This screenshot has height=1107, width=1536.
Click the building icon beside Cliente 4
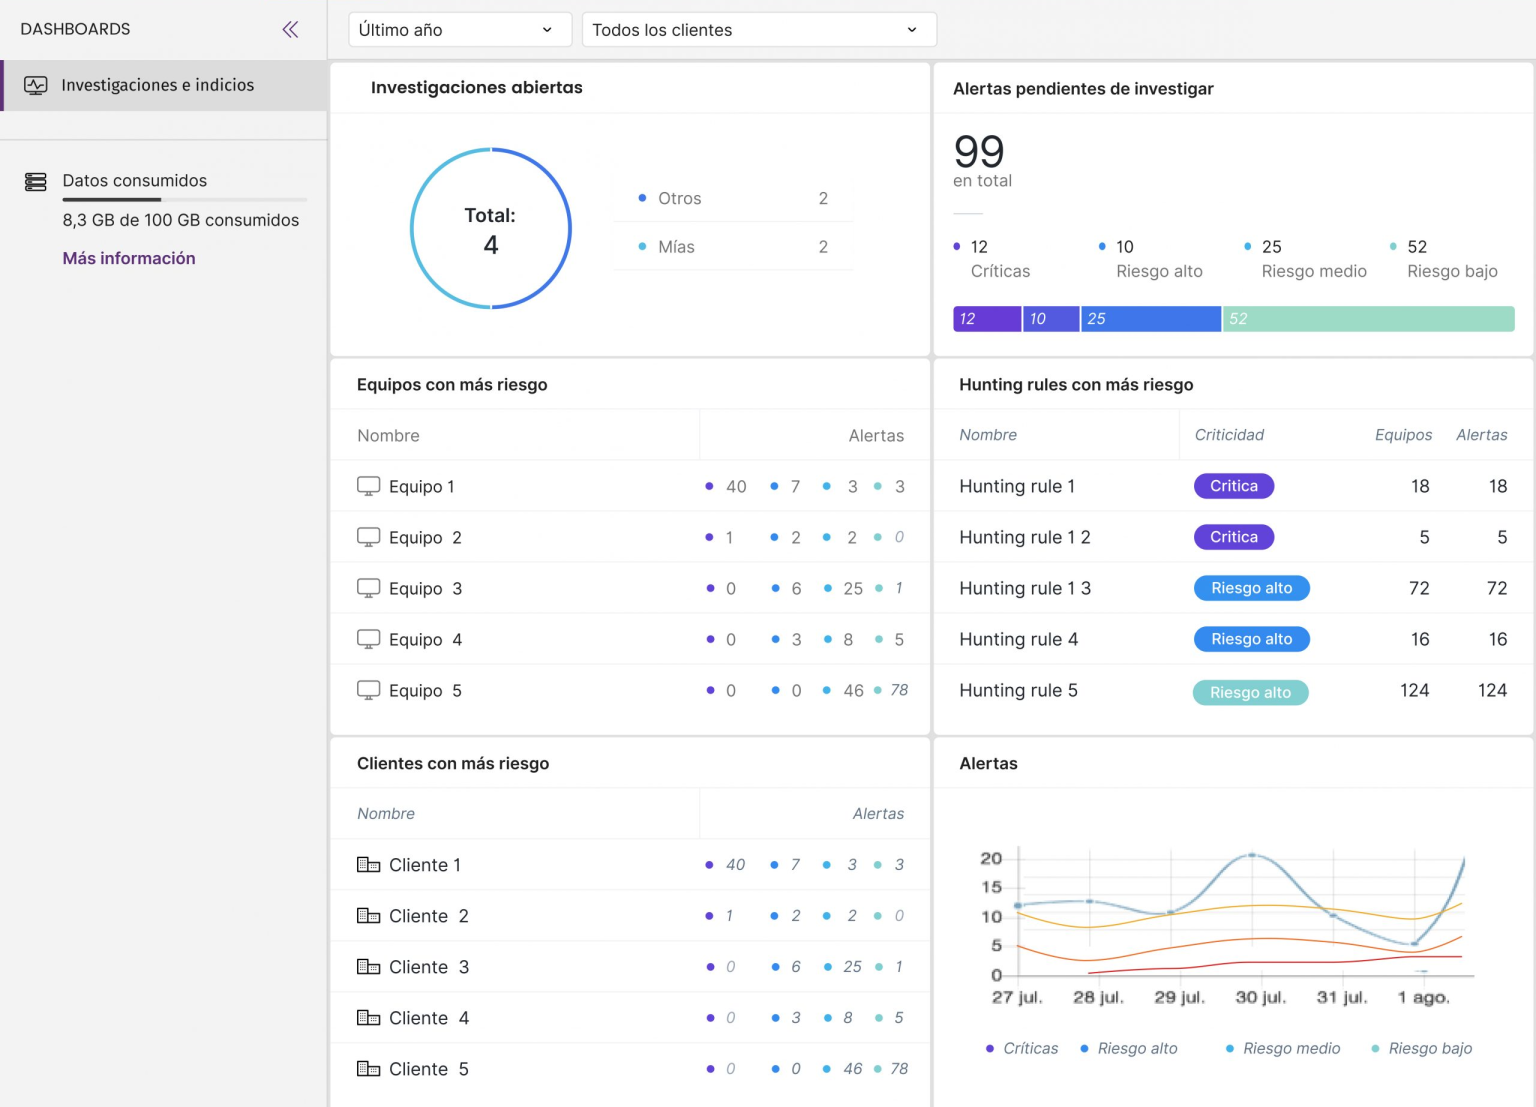368,1018
